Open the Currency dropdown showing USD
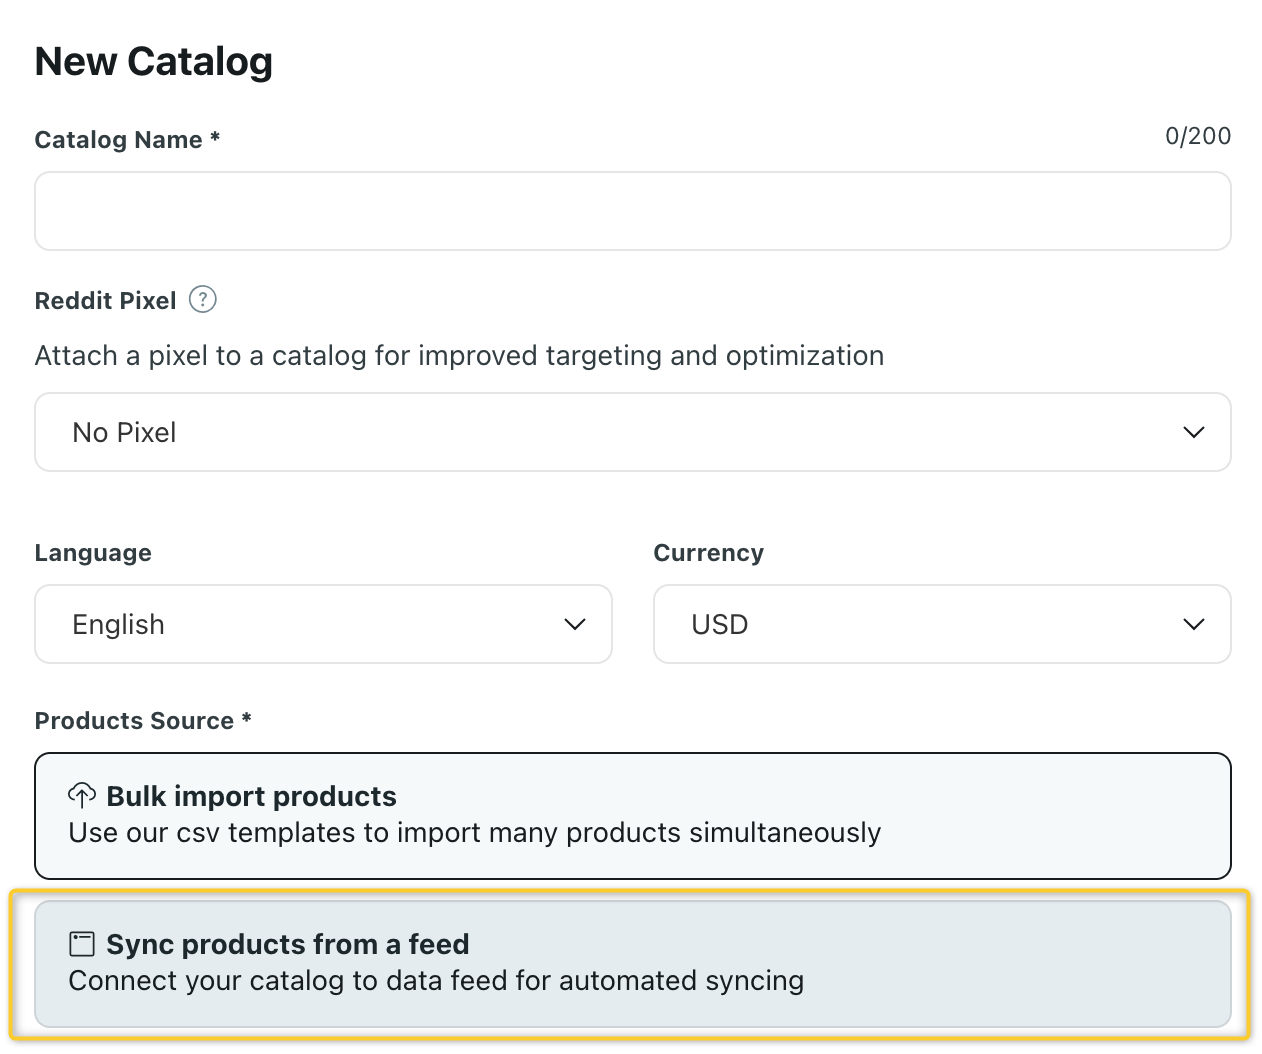Image resolution: width=1262 pixels, height=1054 pixels. (941, 624)
